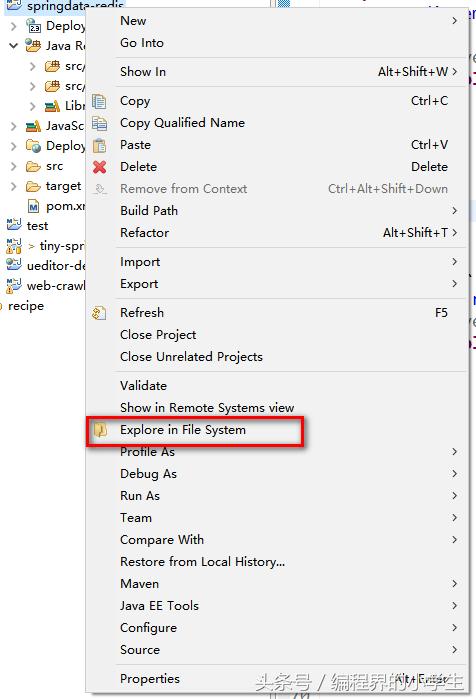Click the Explore in File System folder icon

pos(100,430)
